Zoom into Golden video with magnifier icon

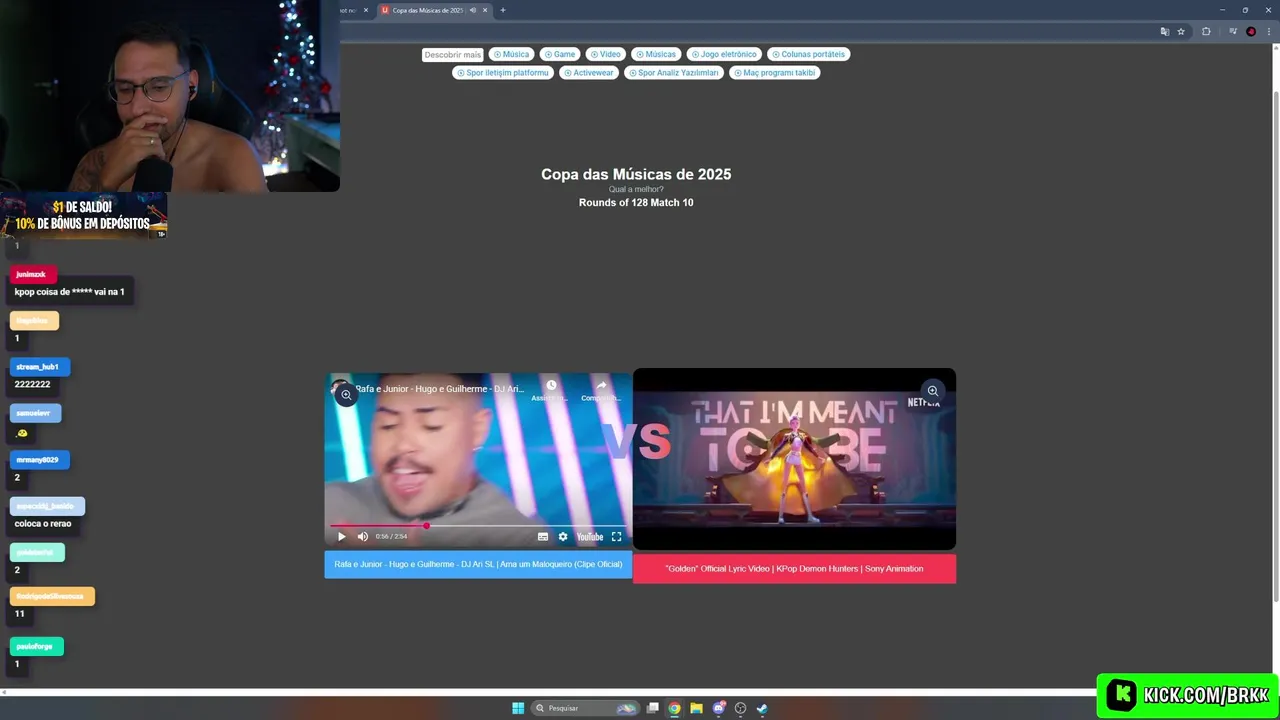point(932,391)
